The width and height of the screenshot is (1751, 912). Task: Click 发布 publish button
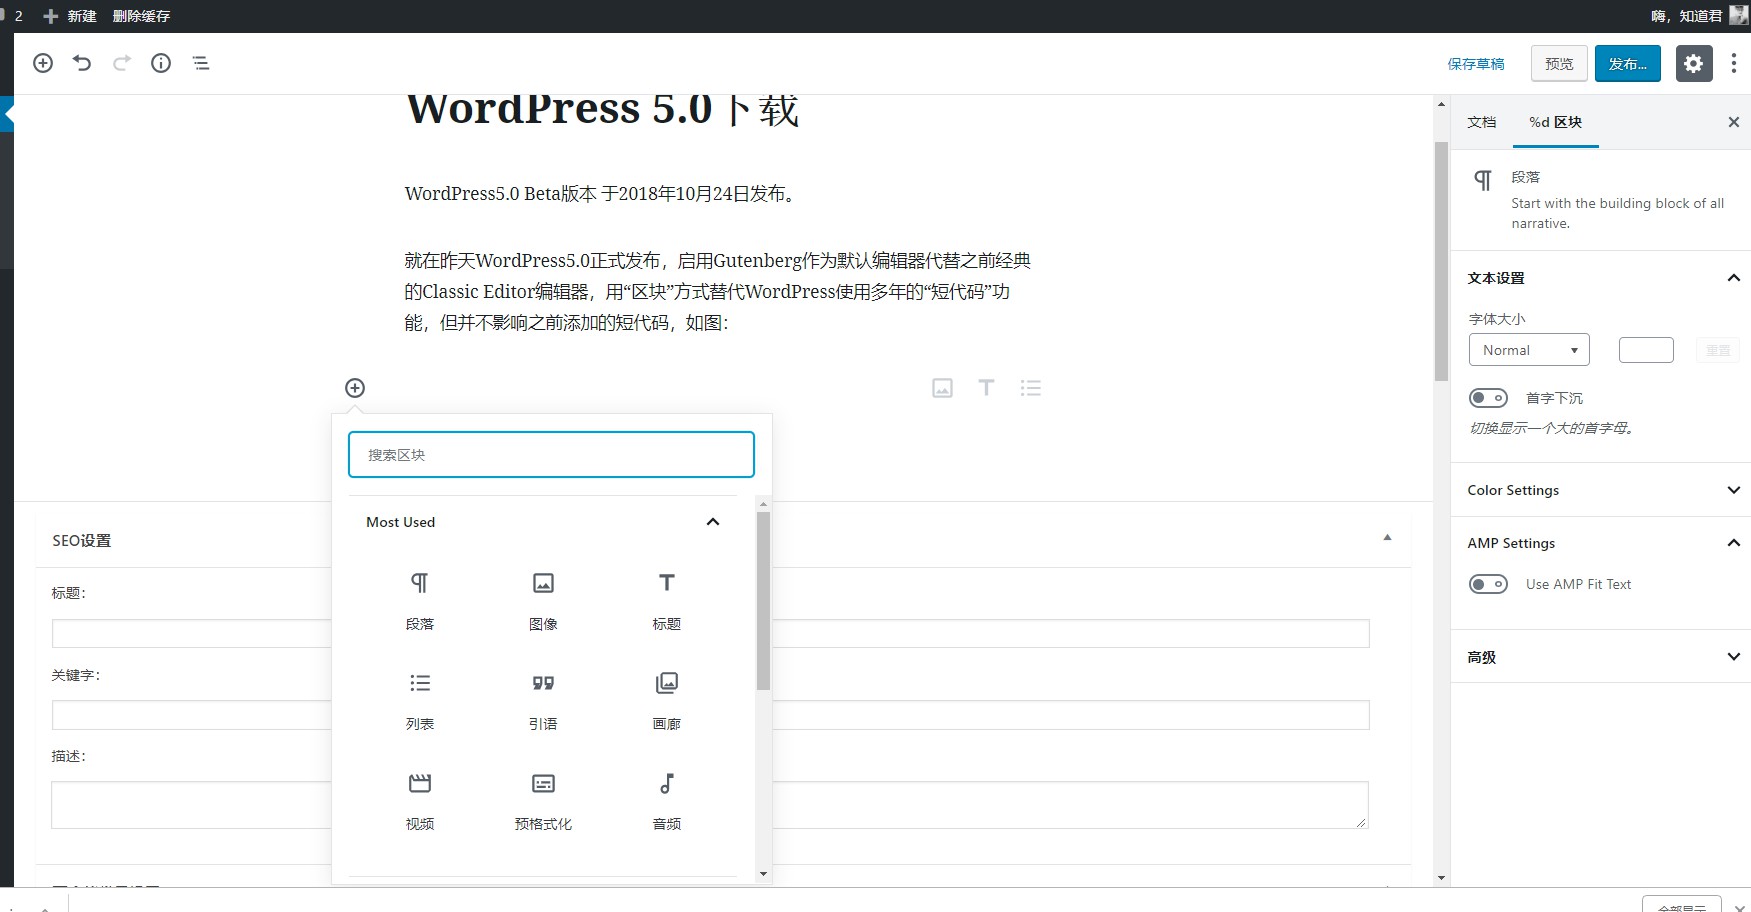(x=1627, y=64)
